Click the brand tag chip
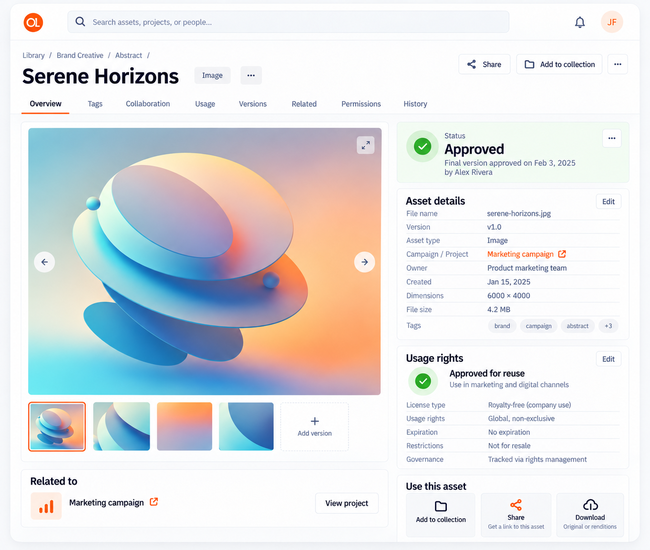650x550 pixels. coord(502,326)
